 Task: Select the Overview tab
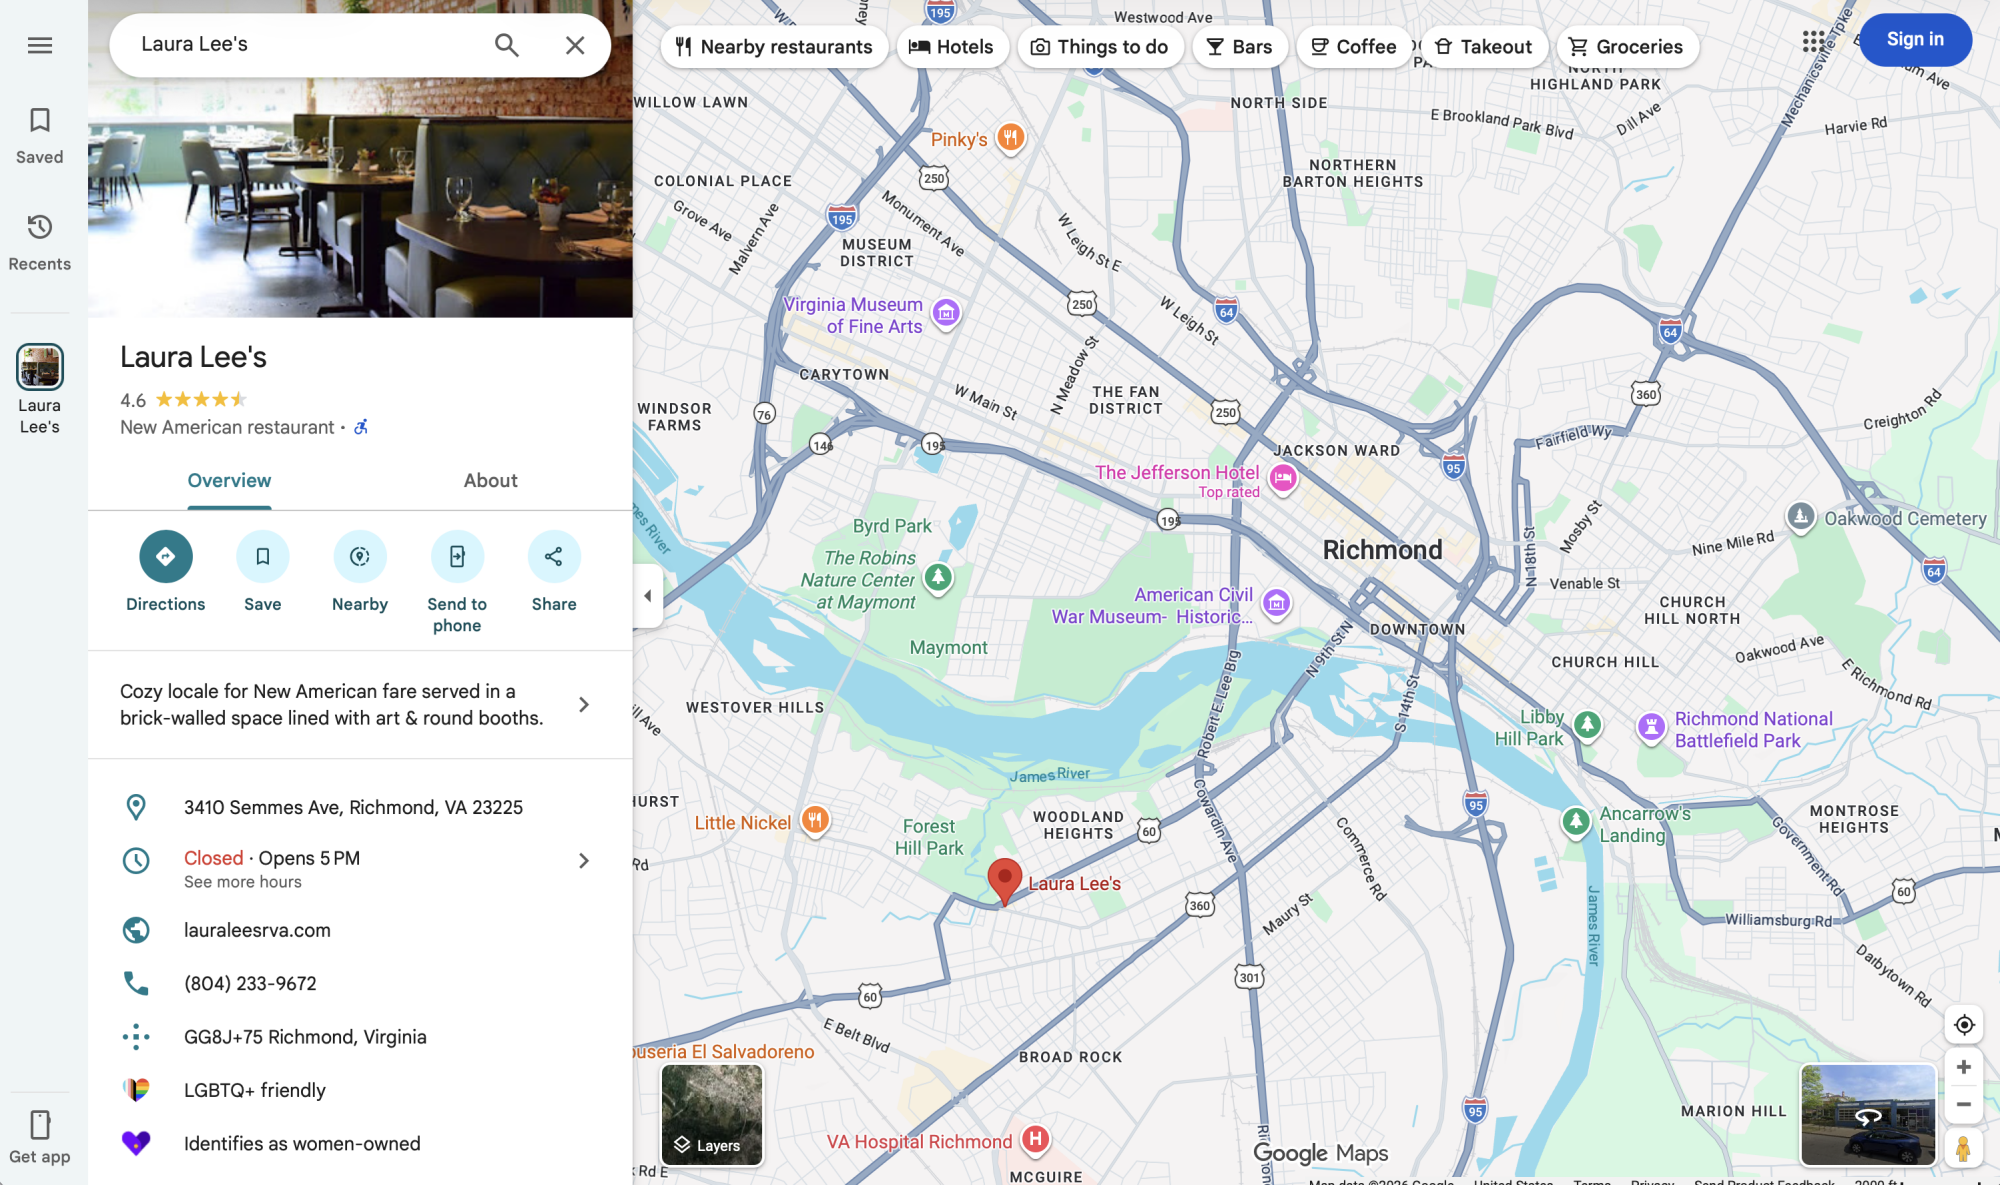[229, 481]
